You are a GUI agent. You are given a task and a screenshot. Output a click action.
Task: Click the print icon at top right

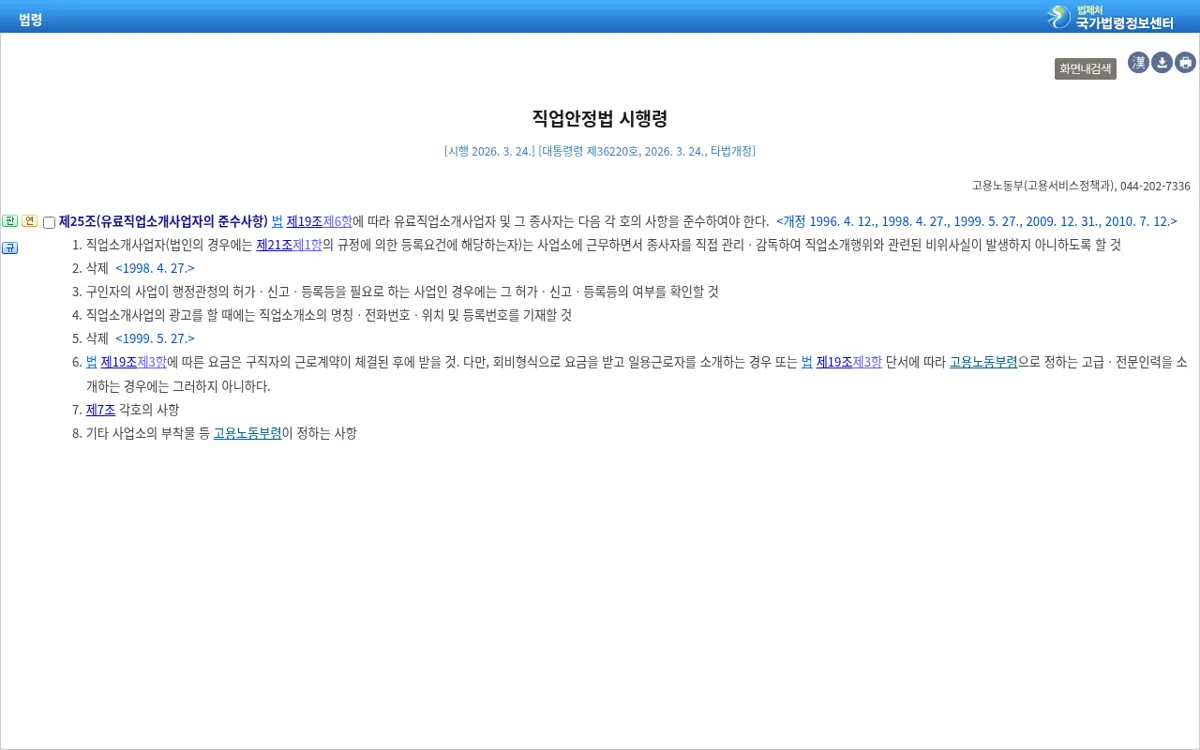[x=1185, y=63]
